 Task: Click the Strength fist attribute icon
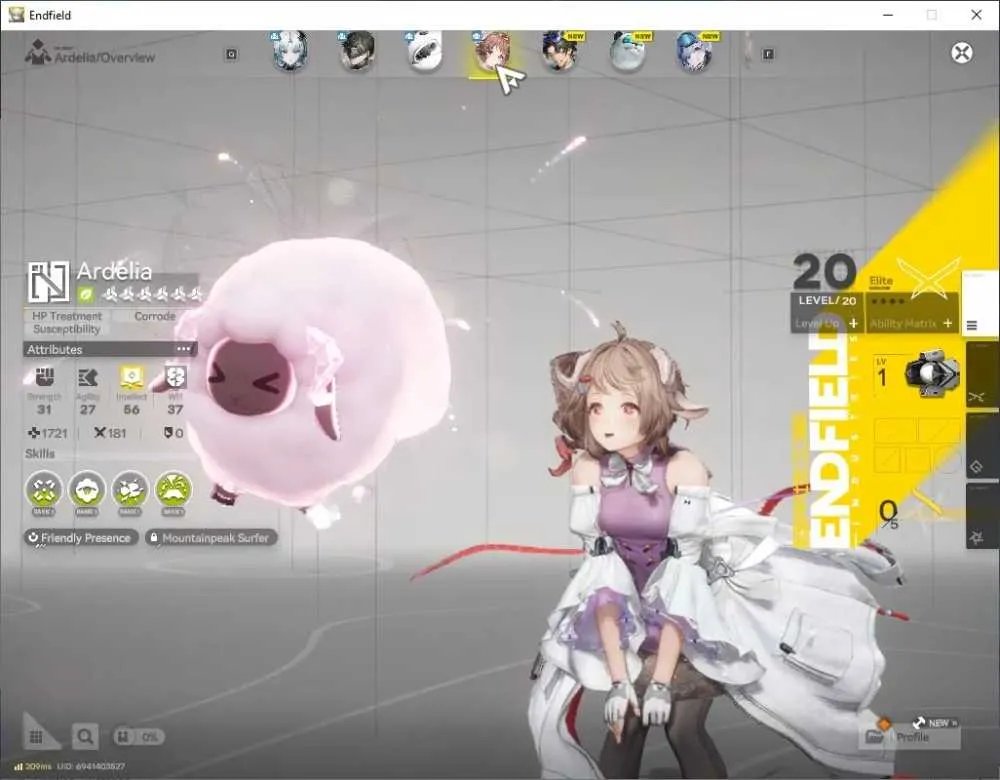point(44,377)
